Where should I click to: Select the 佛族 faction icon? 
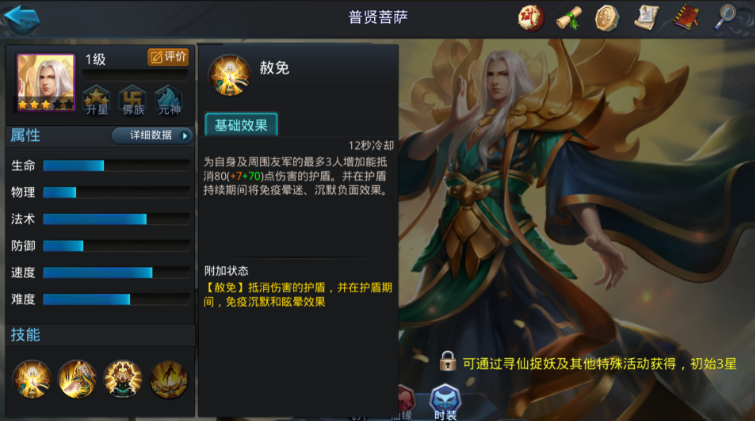[x=133, y=101]
